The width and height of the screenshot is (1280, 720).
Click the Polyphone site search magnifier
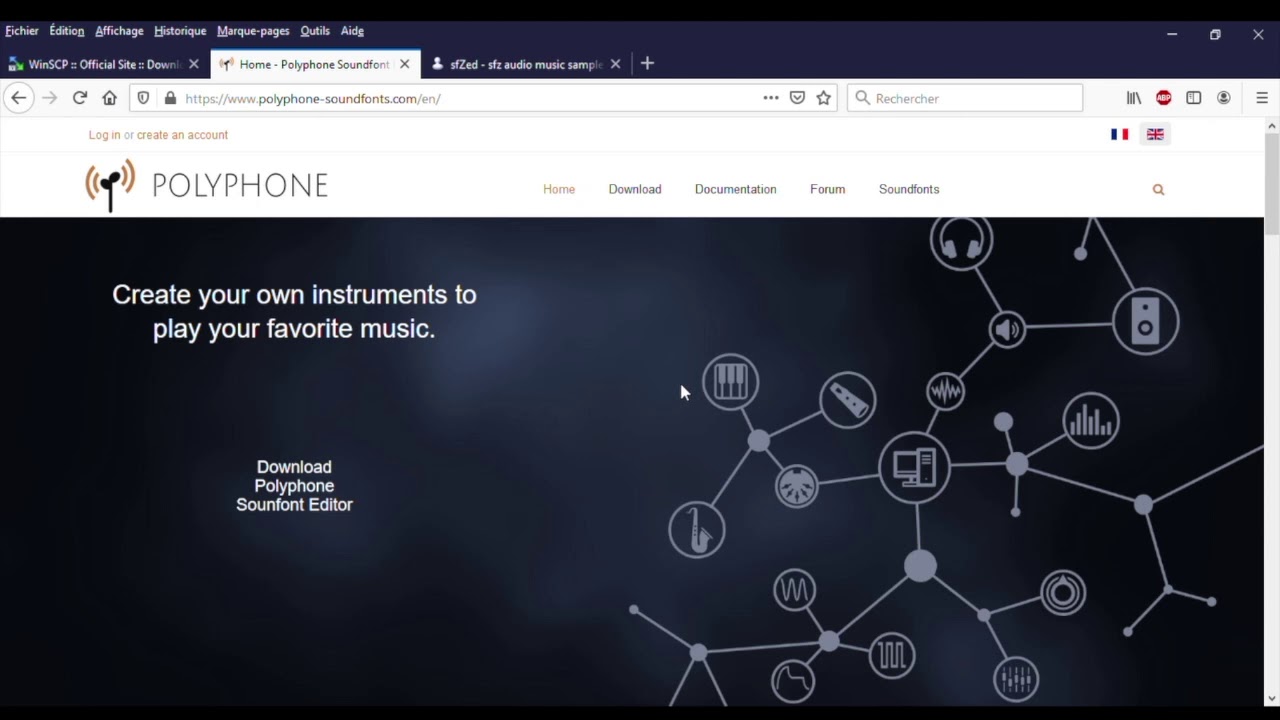click(x=1158, y=189)
